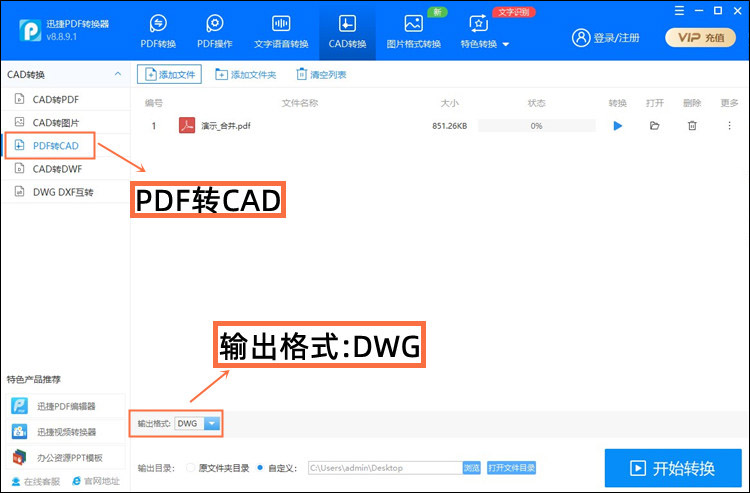Image resolution: width=750 pixels, height=493 pixels.
Task: Select the CAD转换 tab
Action: click(x=347, y=32)
